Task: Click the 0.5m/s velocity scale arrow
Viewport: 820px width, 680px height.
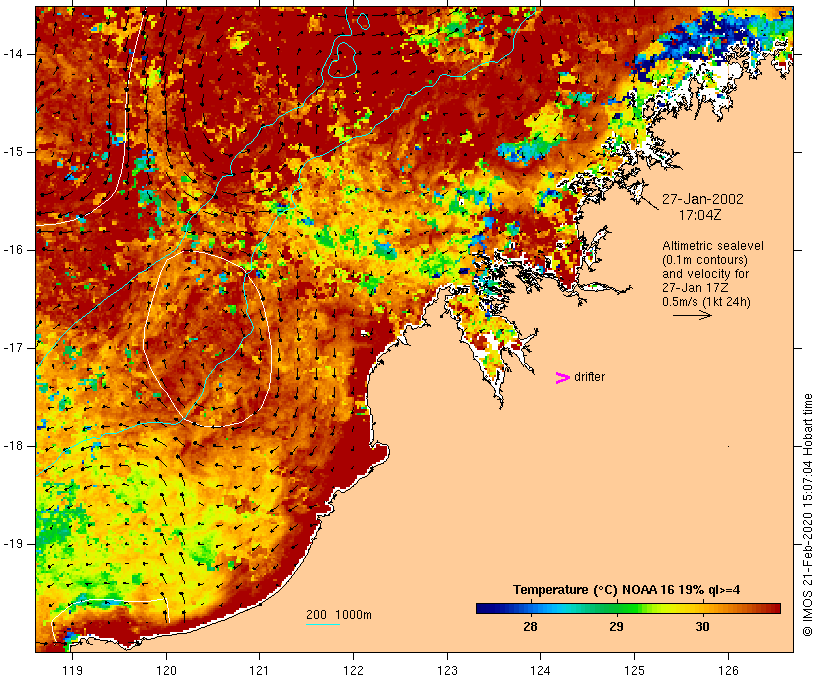Action: click(x=692, y=315)
